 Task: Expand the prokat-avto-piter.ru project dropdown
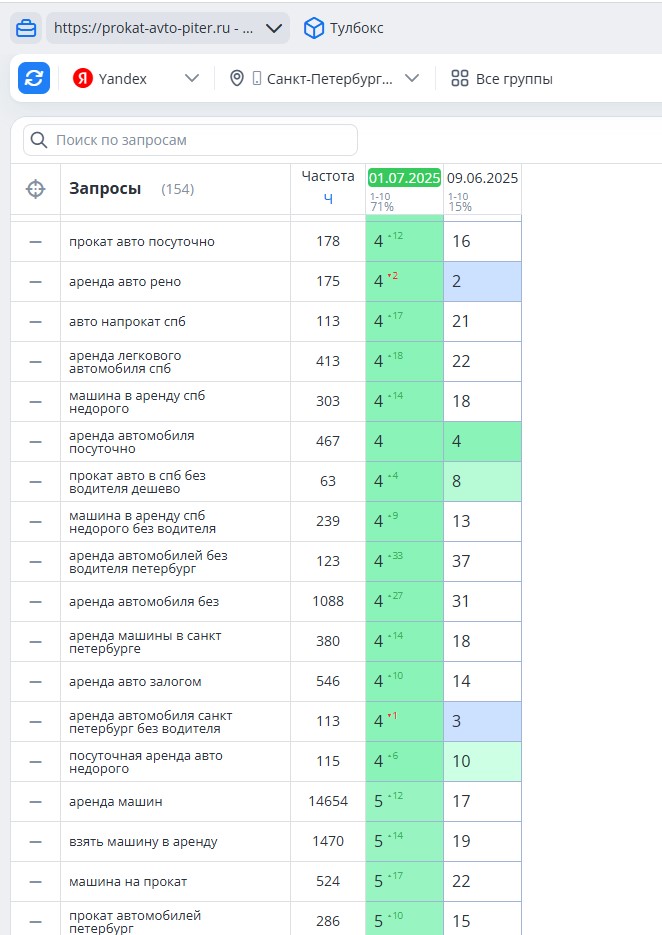pyautogui.click(x=274, y=28)
